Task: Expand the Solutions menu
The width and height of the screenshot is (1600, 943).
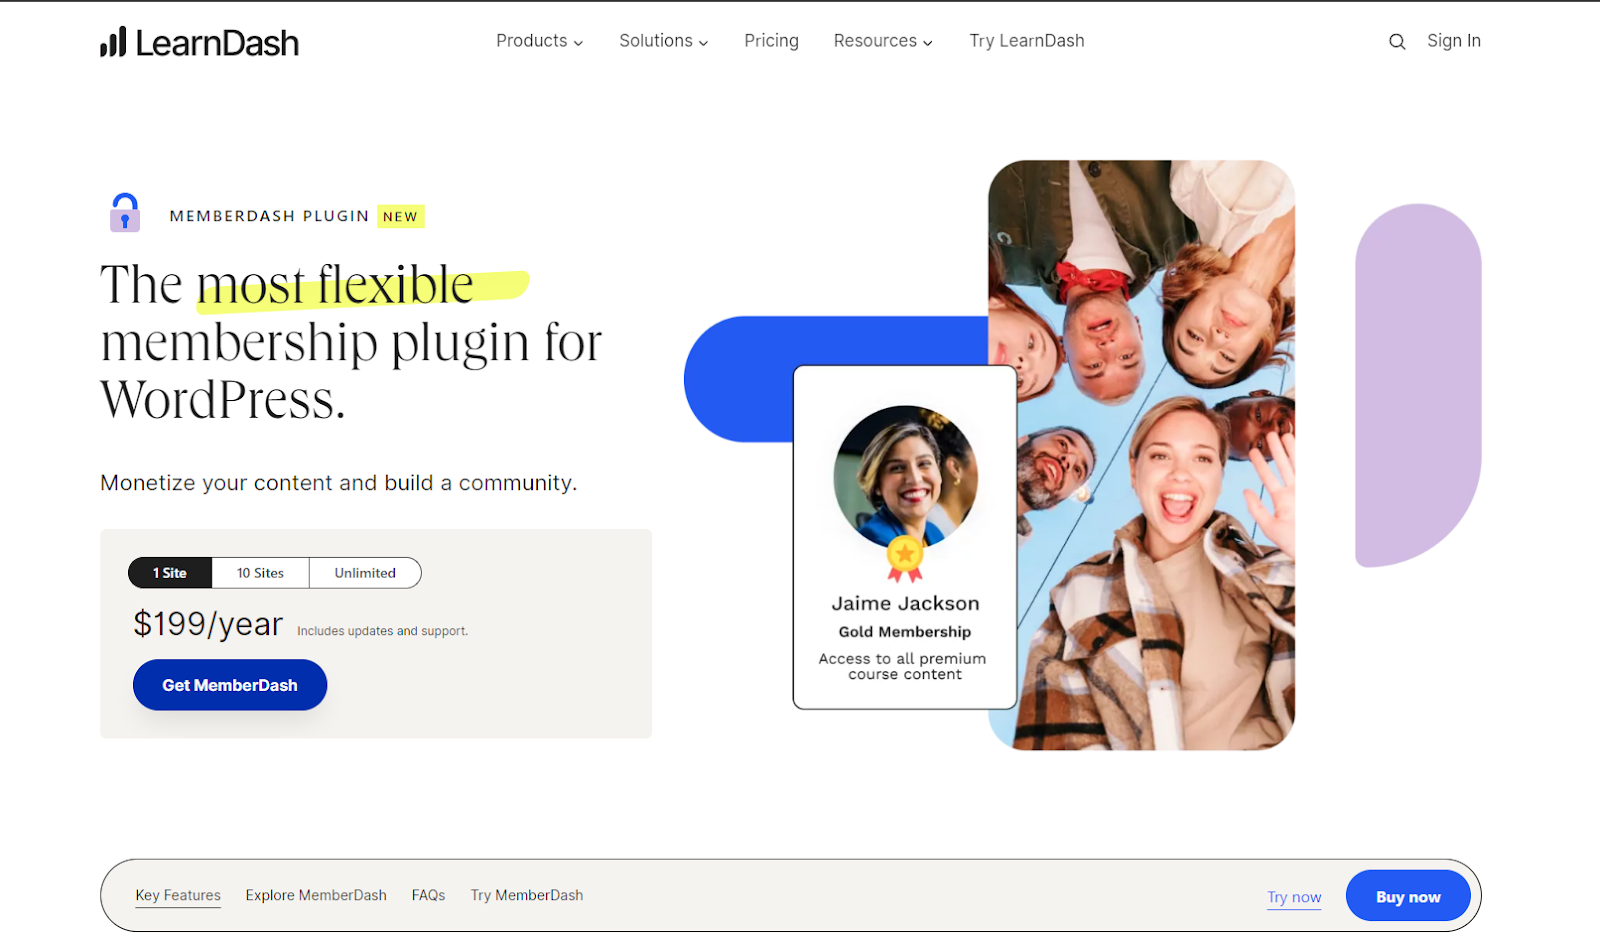Action: (x=664, y=41)
